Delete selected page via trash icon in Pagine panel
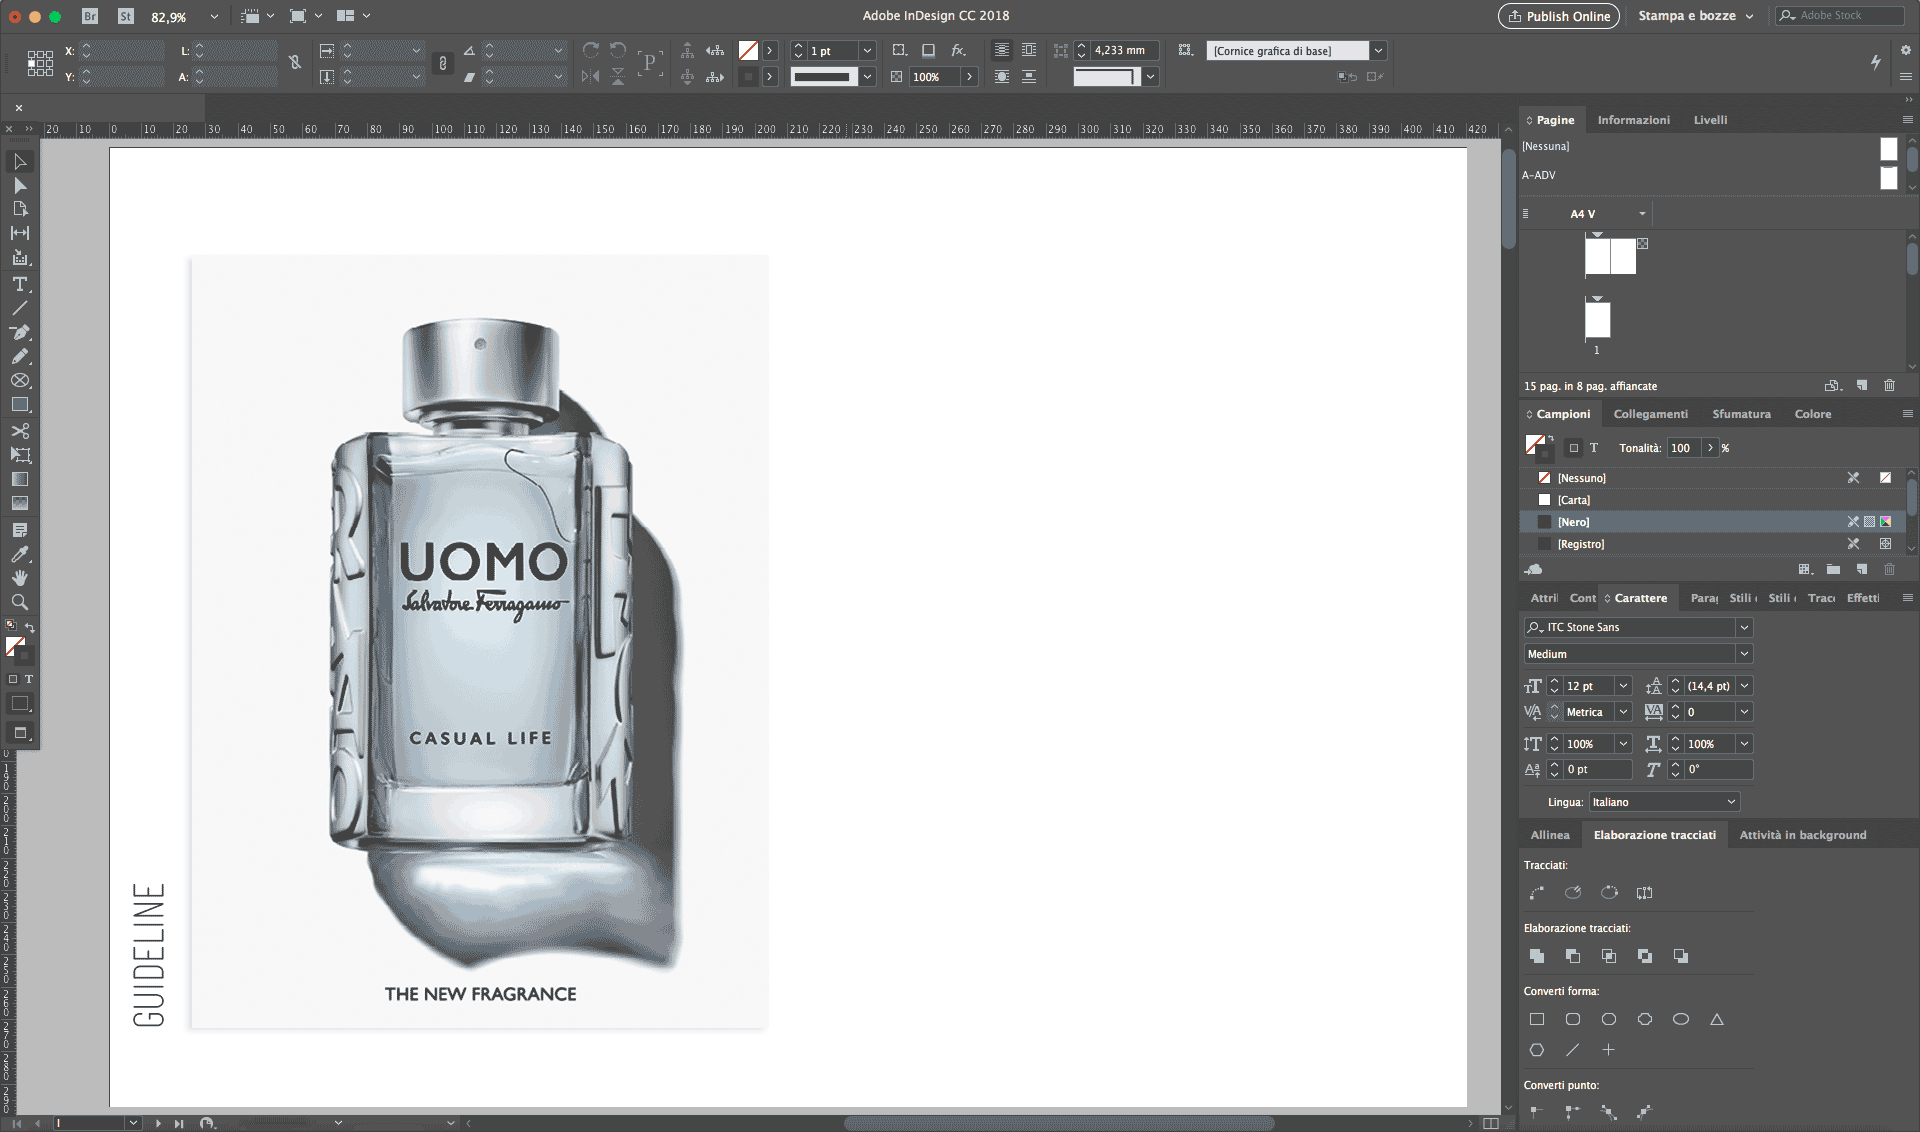The image size is (1920, 1132). 1889,385
